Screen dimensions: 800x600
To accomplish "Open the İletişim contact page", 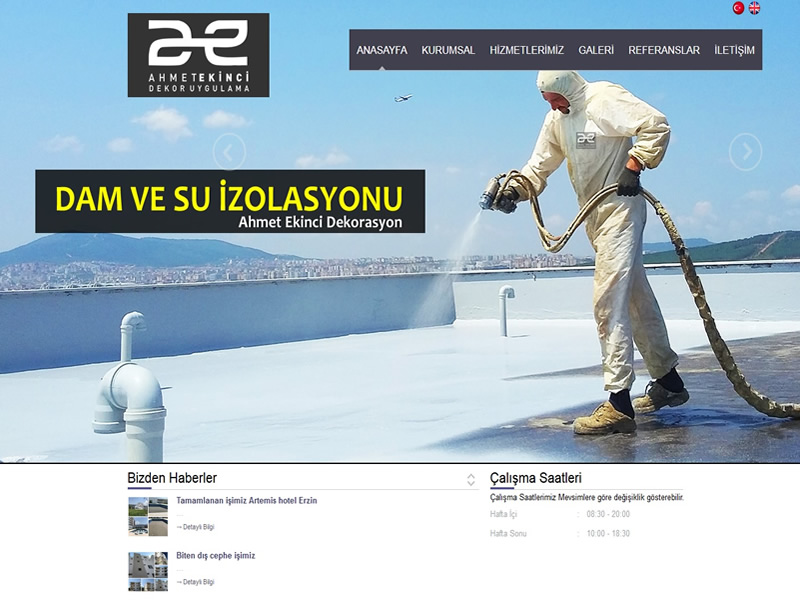I will tap(734, 50).
